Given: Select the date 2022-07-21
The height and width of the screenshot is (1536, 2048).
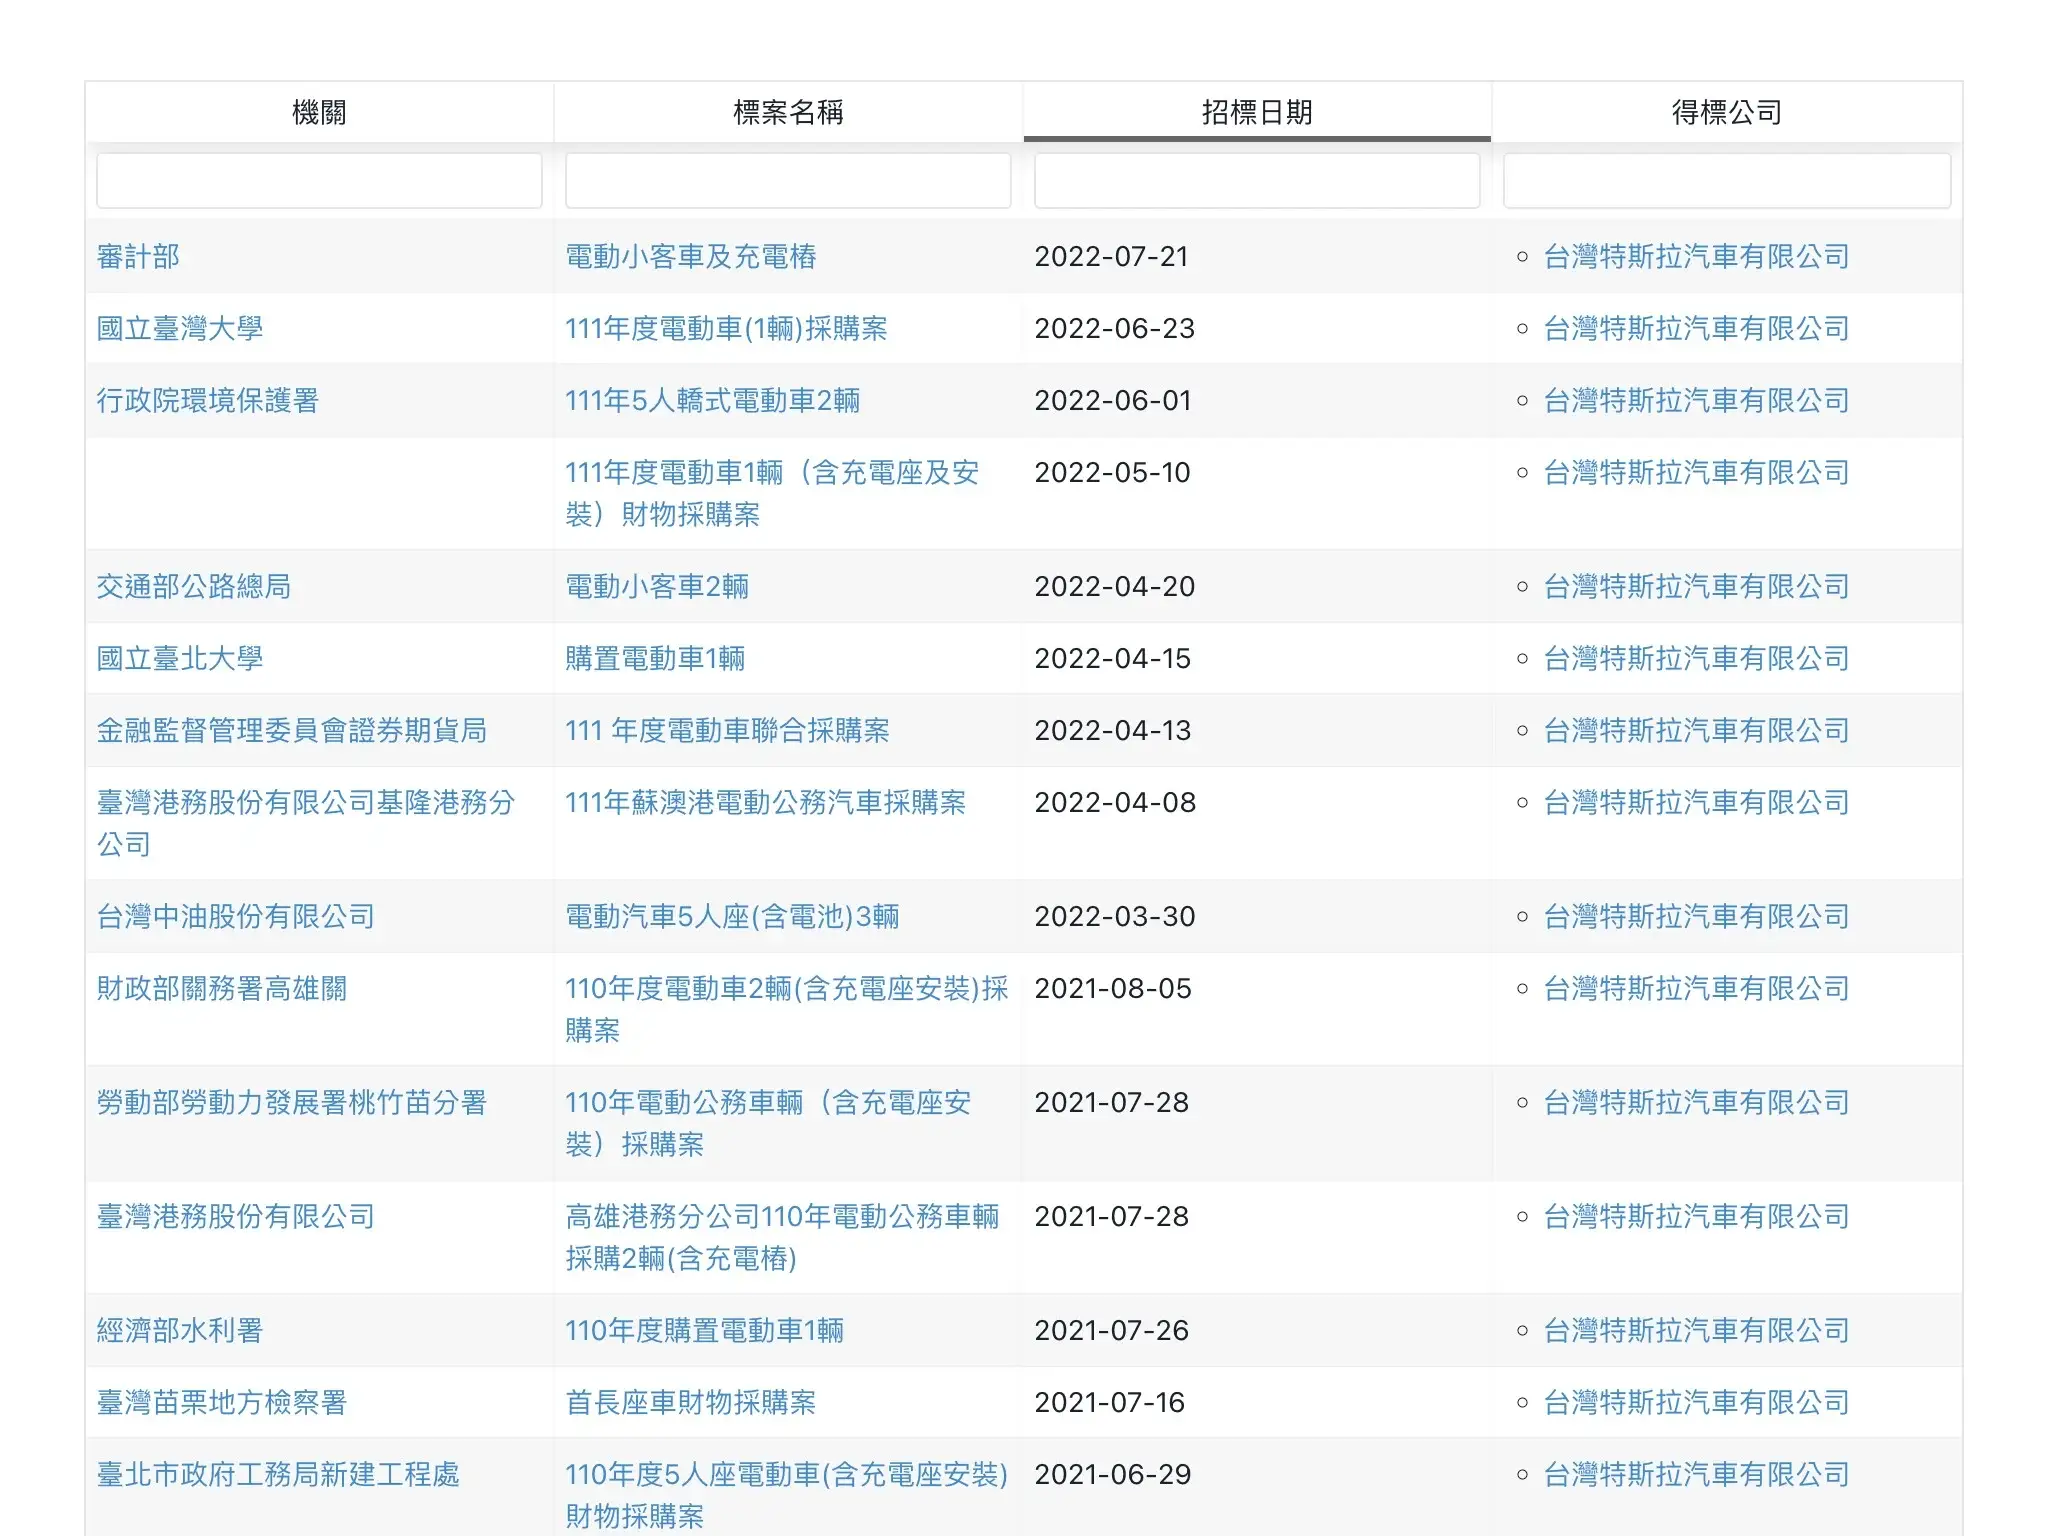Looking at the screenshot, I should (1111, 257).
